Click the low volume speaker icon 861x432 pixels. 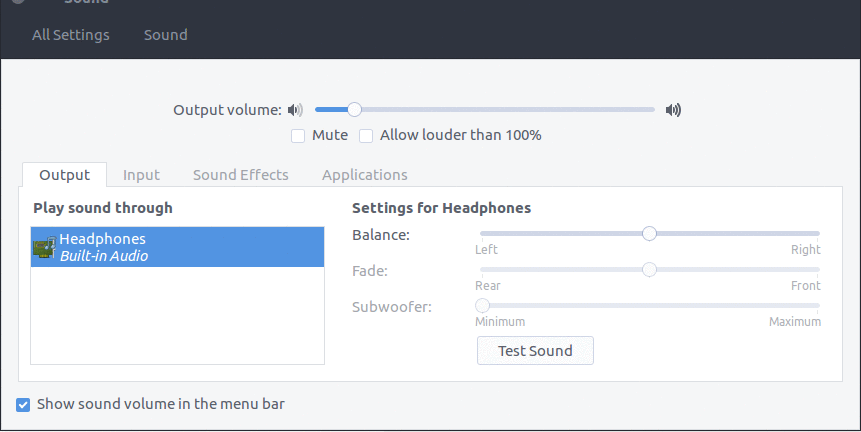295,110
